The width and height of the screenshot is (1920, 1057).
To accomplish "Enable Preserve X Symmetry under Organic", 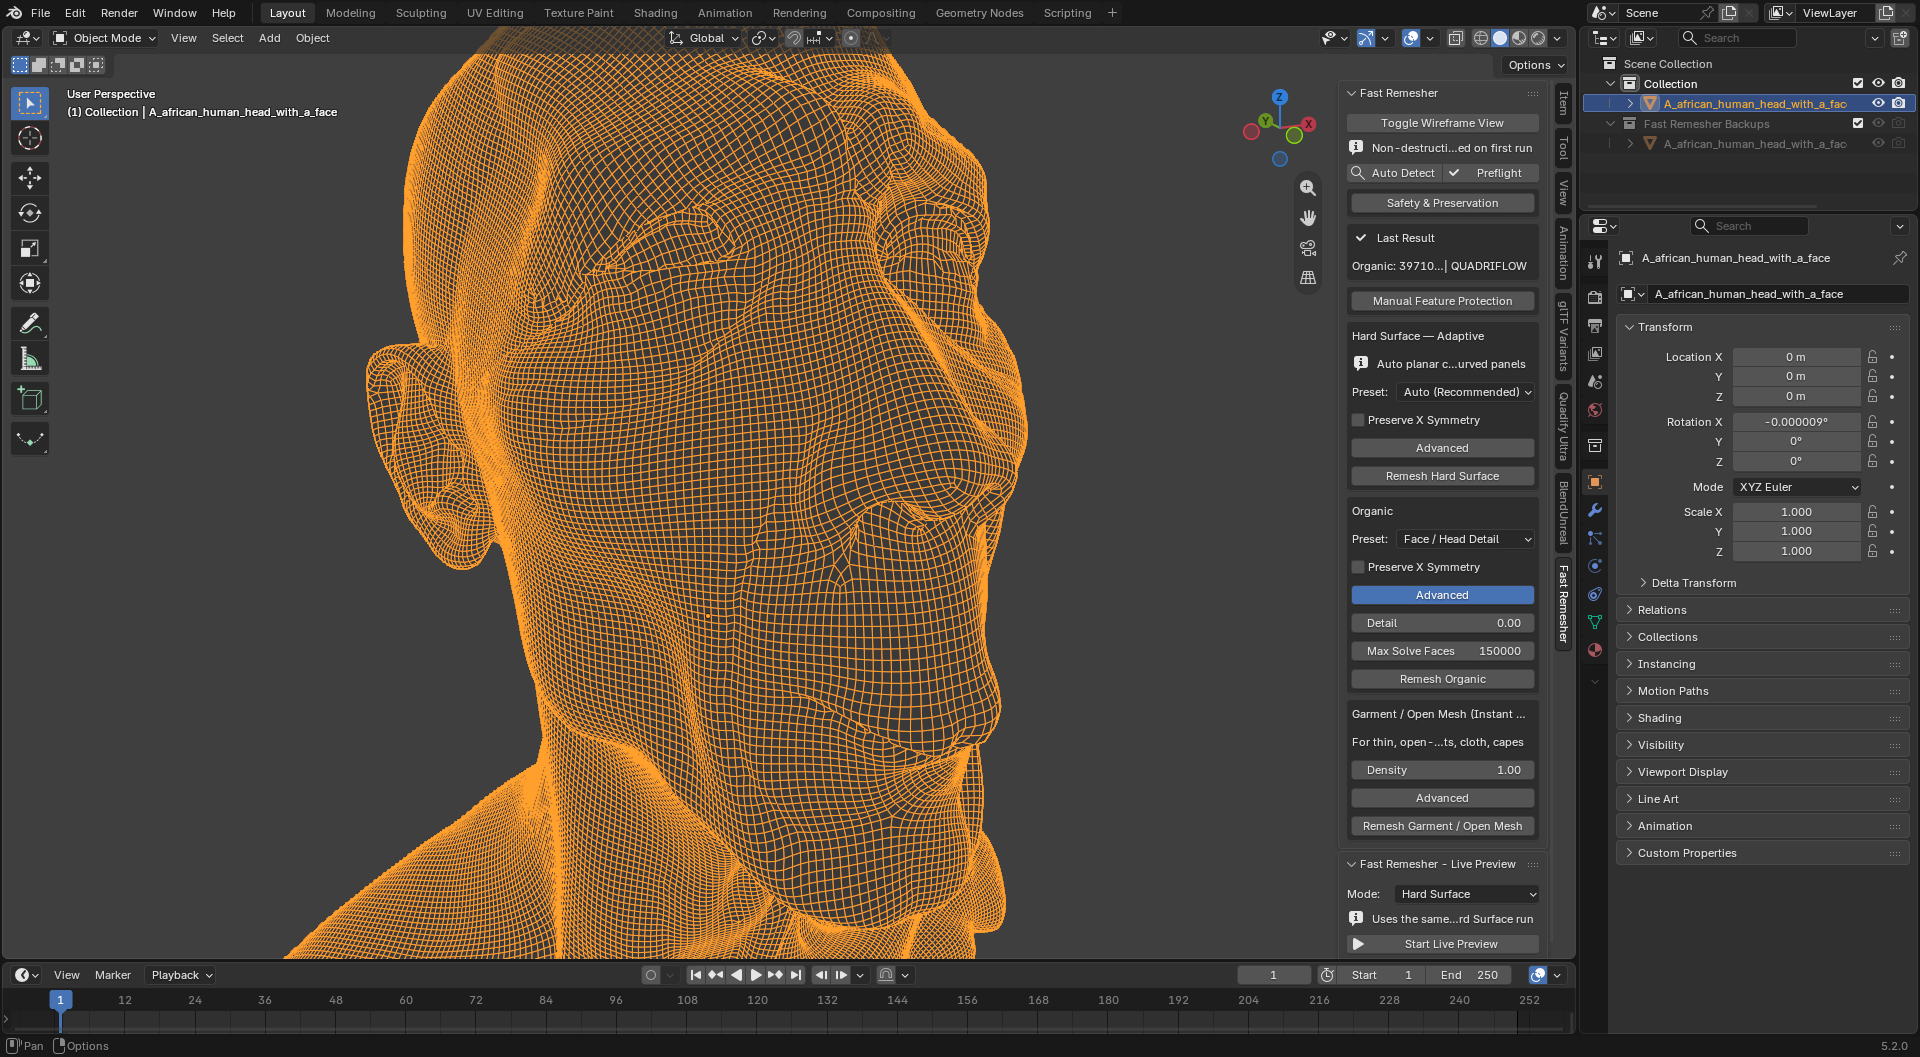I will coord(1358,567).
